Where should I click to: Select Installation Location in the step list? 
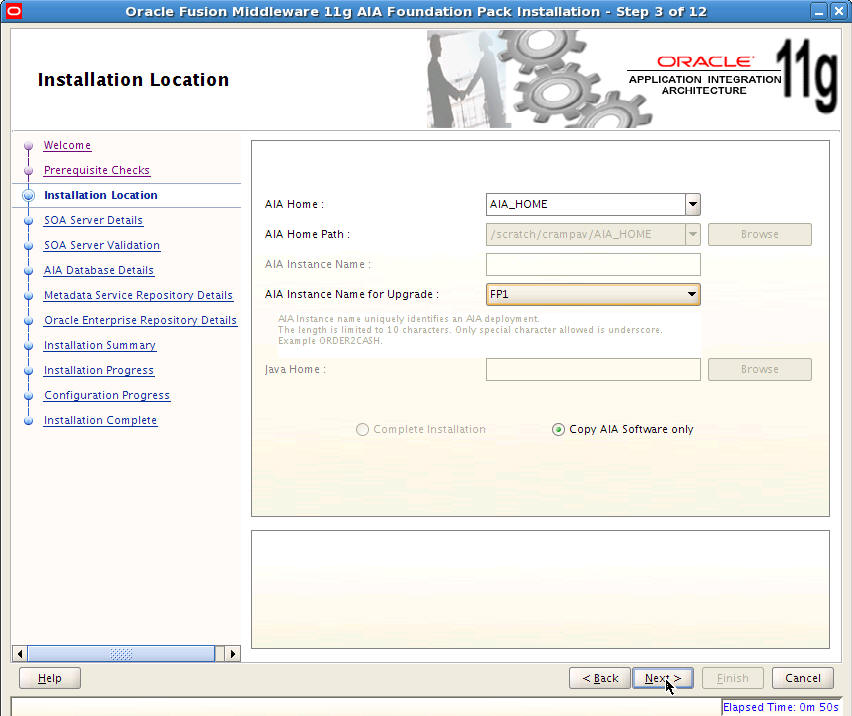(x=101, y=196)
